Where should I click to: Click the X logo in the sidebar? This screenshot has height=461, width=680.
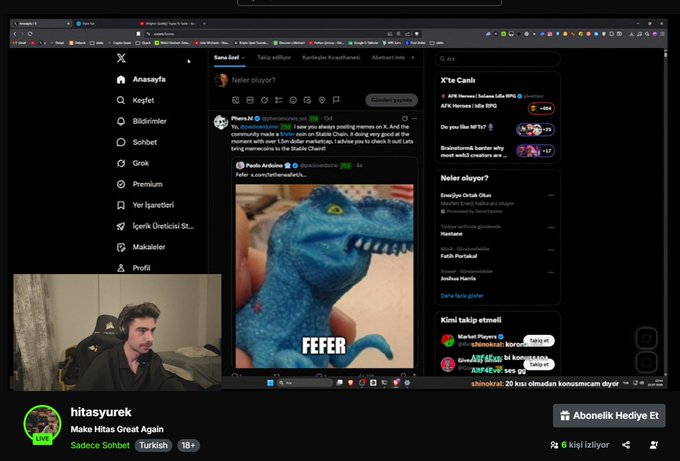point(121,58)
